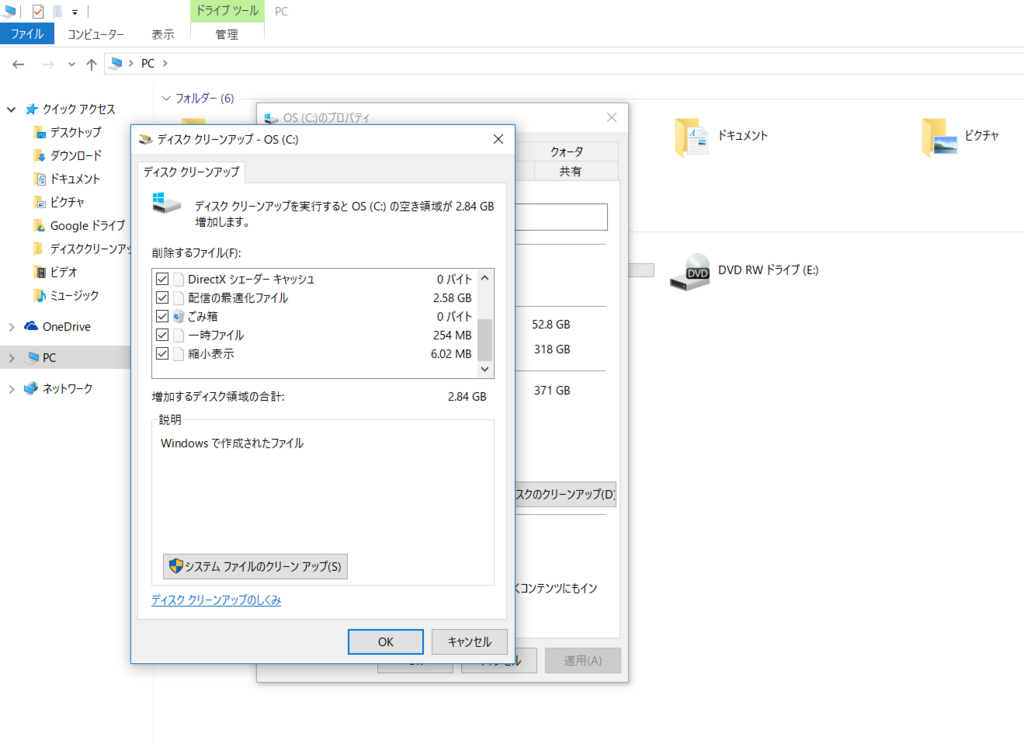
Task: Click ディスクのクリーンアップ(D) in properties window
Action: (566, 494)
